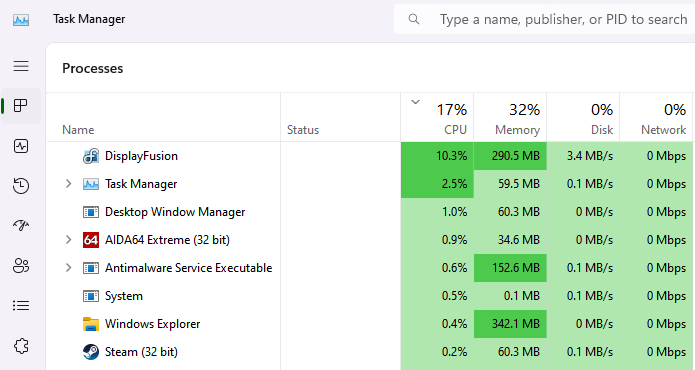Expand the Task Manager process group

point(68,183)
